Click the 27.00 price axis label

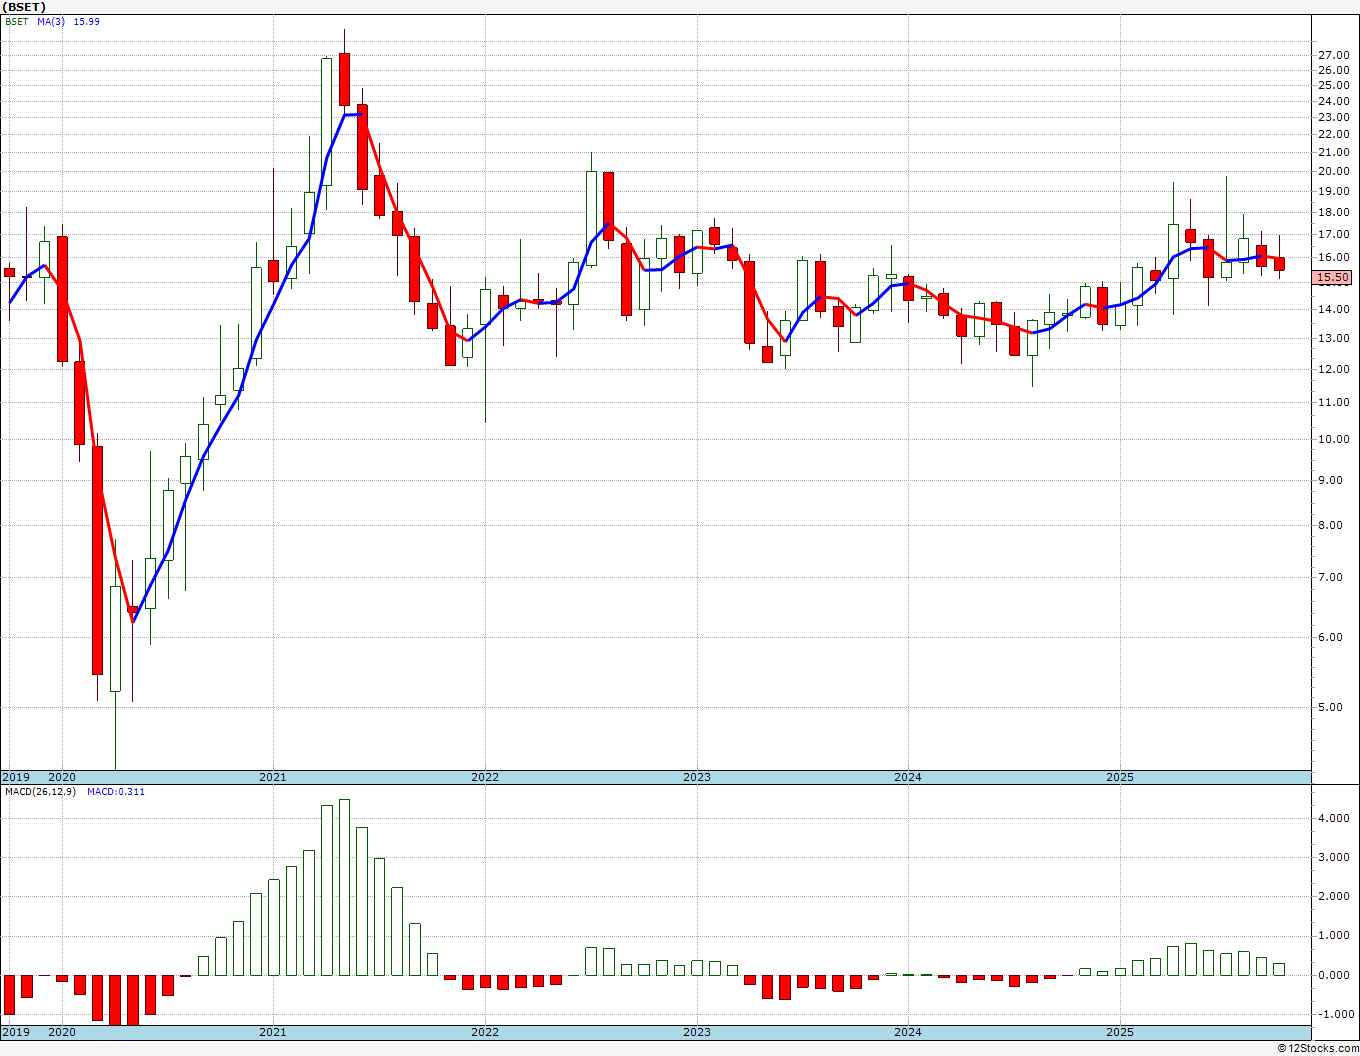(x=1334, y=55)
